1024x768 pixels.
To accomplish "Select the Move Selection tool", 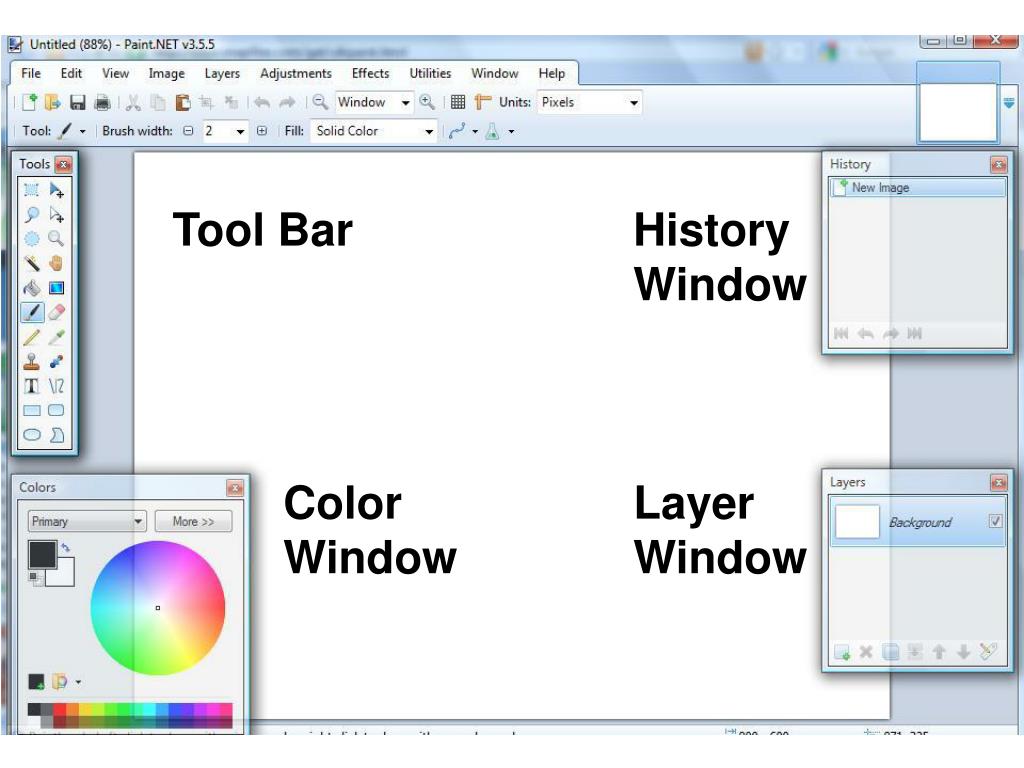I will (x=57, y=215).
